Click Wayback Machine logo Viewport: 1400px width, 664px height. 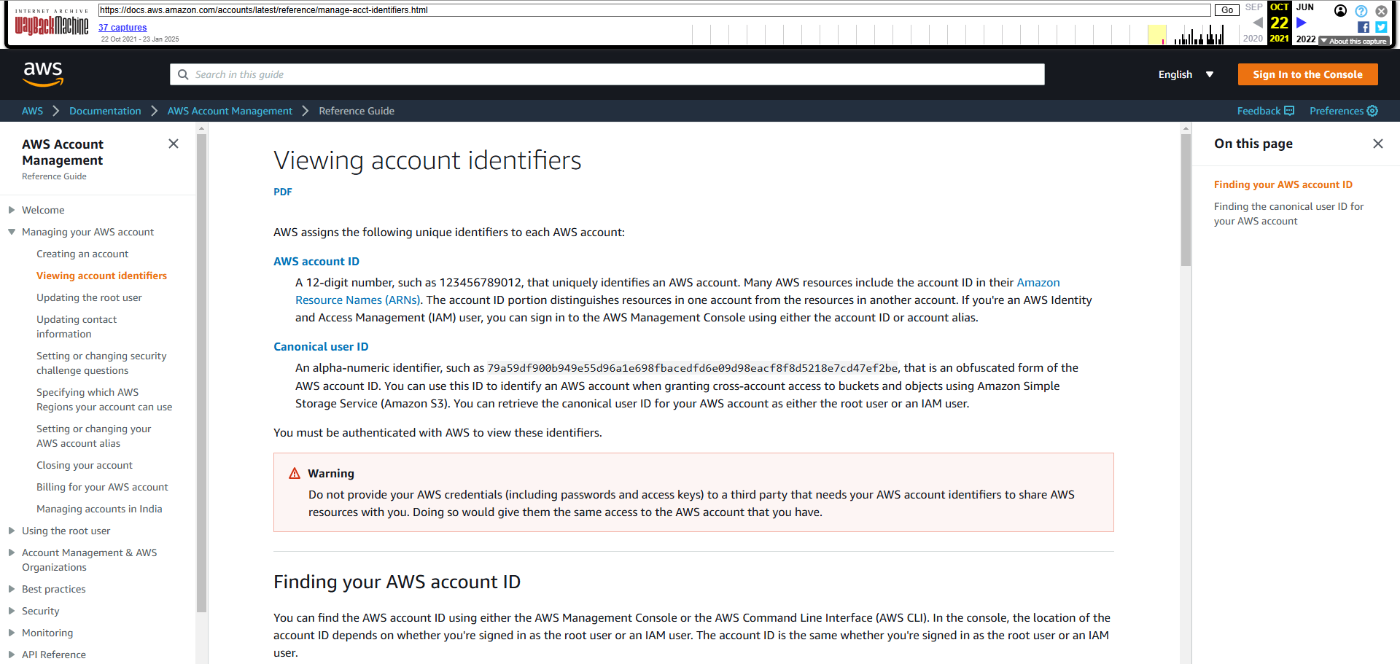pos(52,22)
